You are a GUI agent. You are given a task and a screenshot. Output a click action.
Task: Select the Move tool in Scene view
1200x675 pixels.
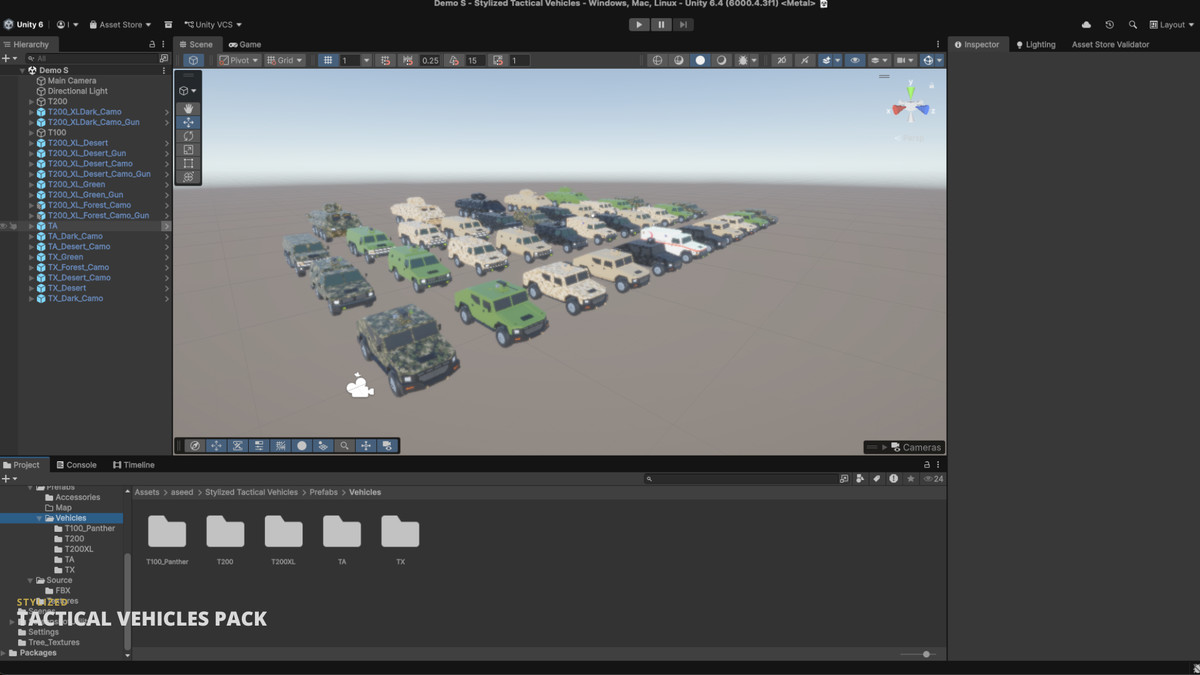click(188, 122)
